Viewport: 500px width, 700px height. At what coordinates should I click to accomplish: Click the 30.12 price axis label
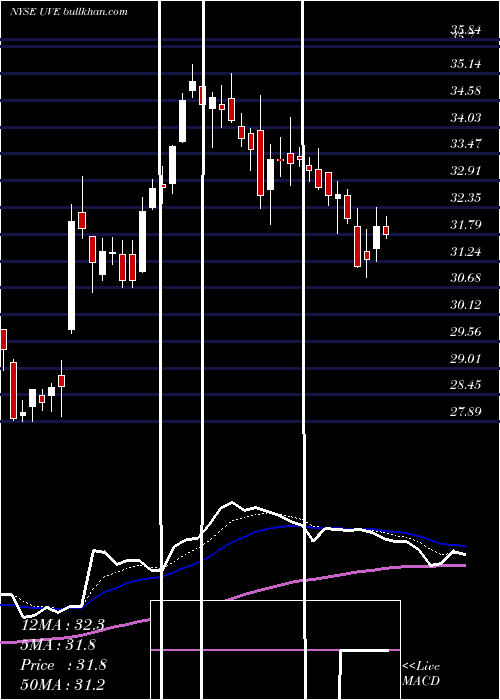click(466, 304)
